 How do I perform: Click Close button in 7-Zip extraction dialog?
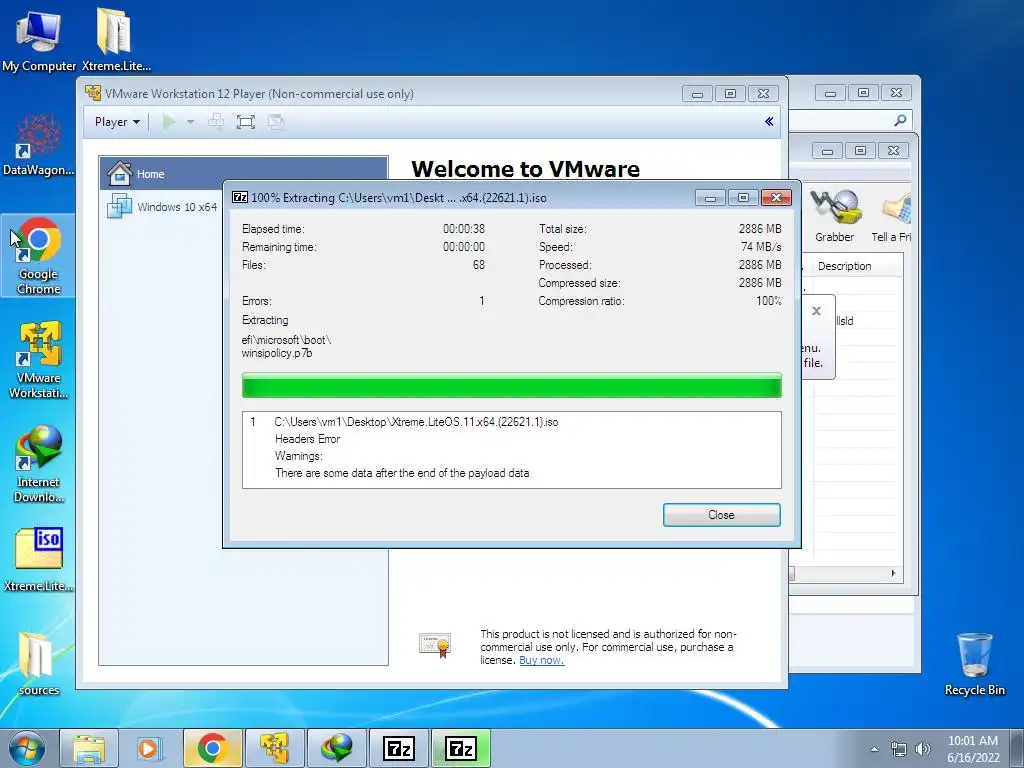tap(722, 515)
